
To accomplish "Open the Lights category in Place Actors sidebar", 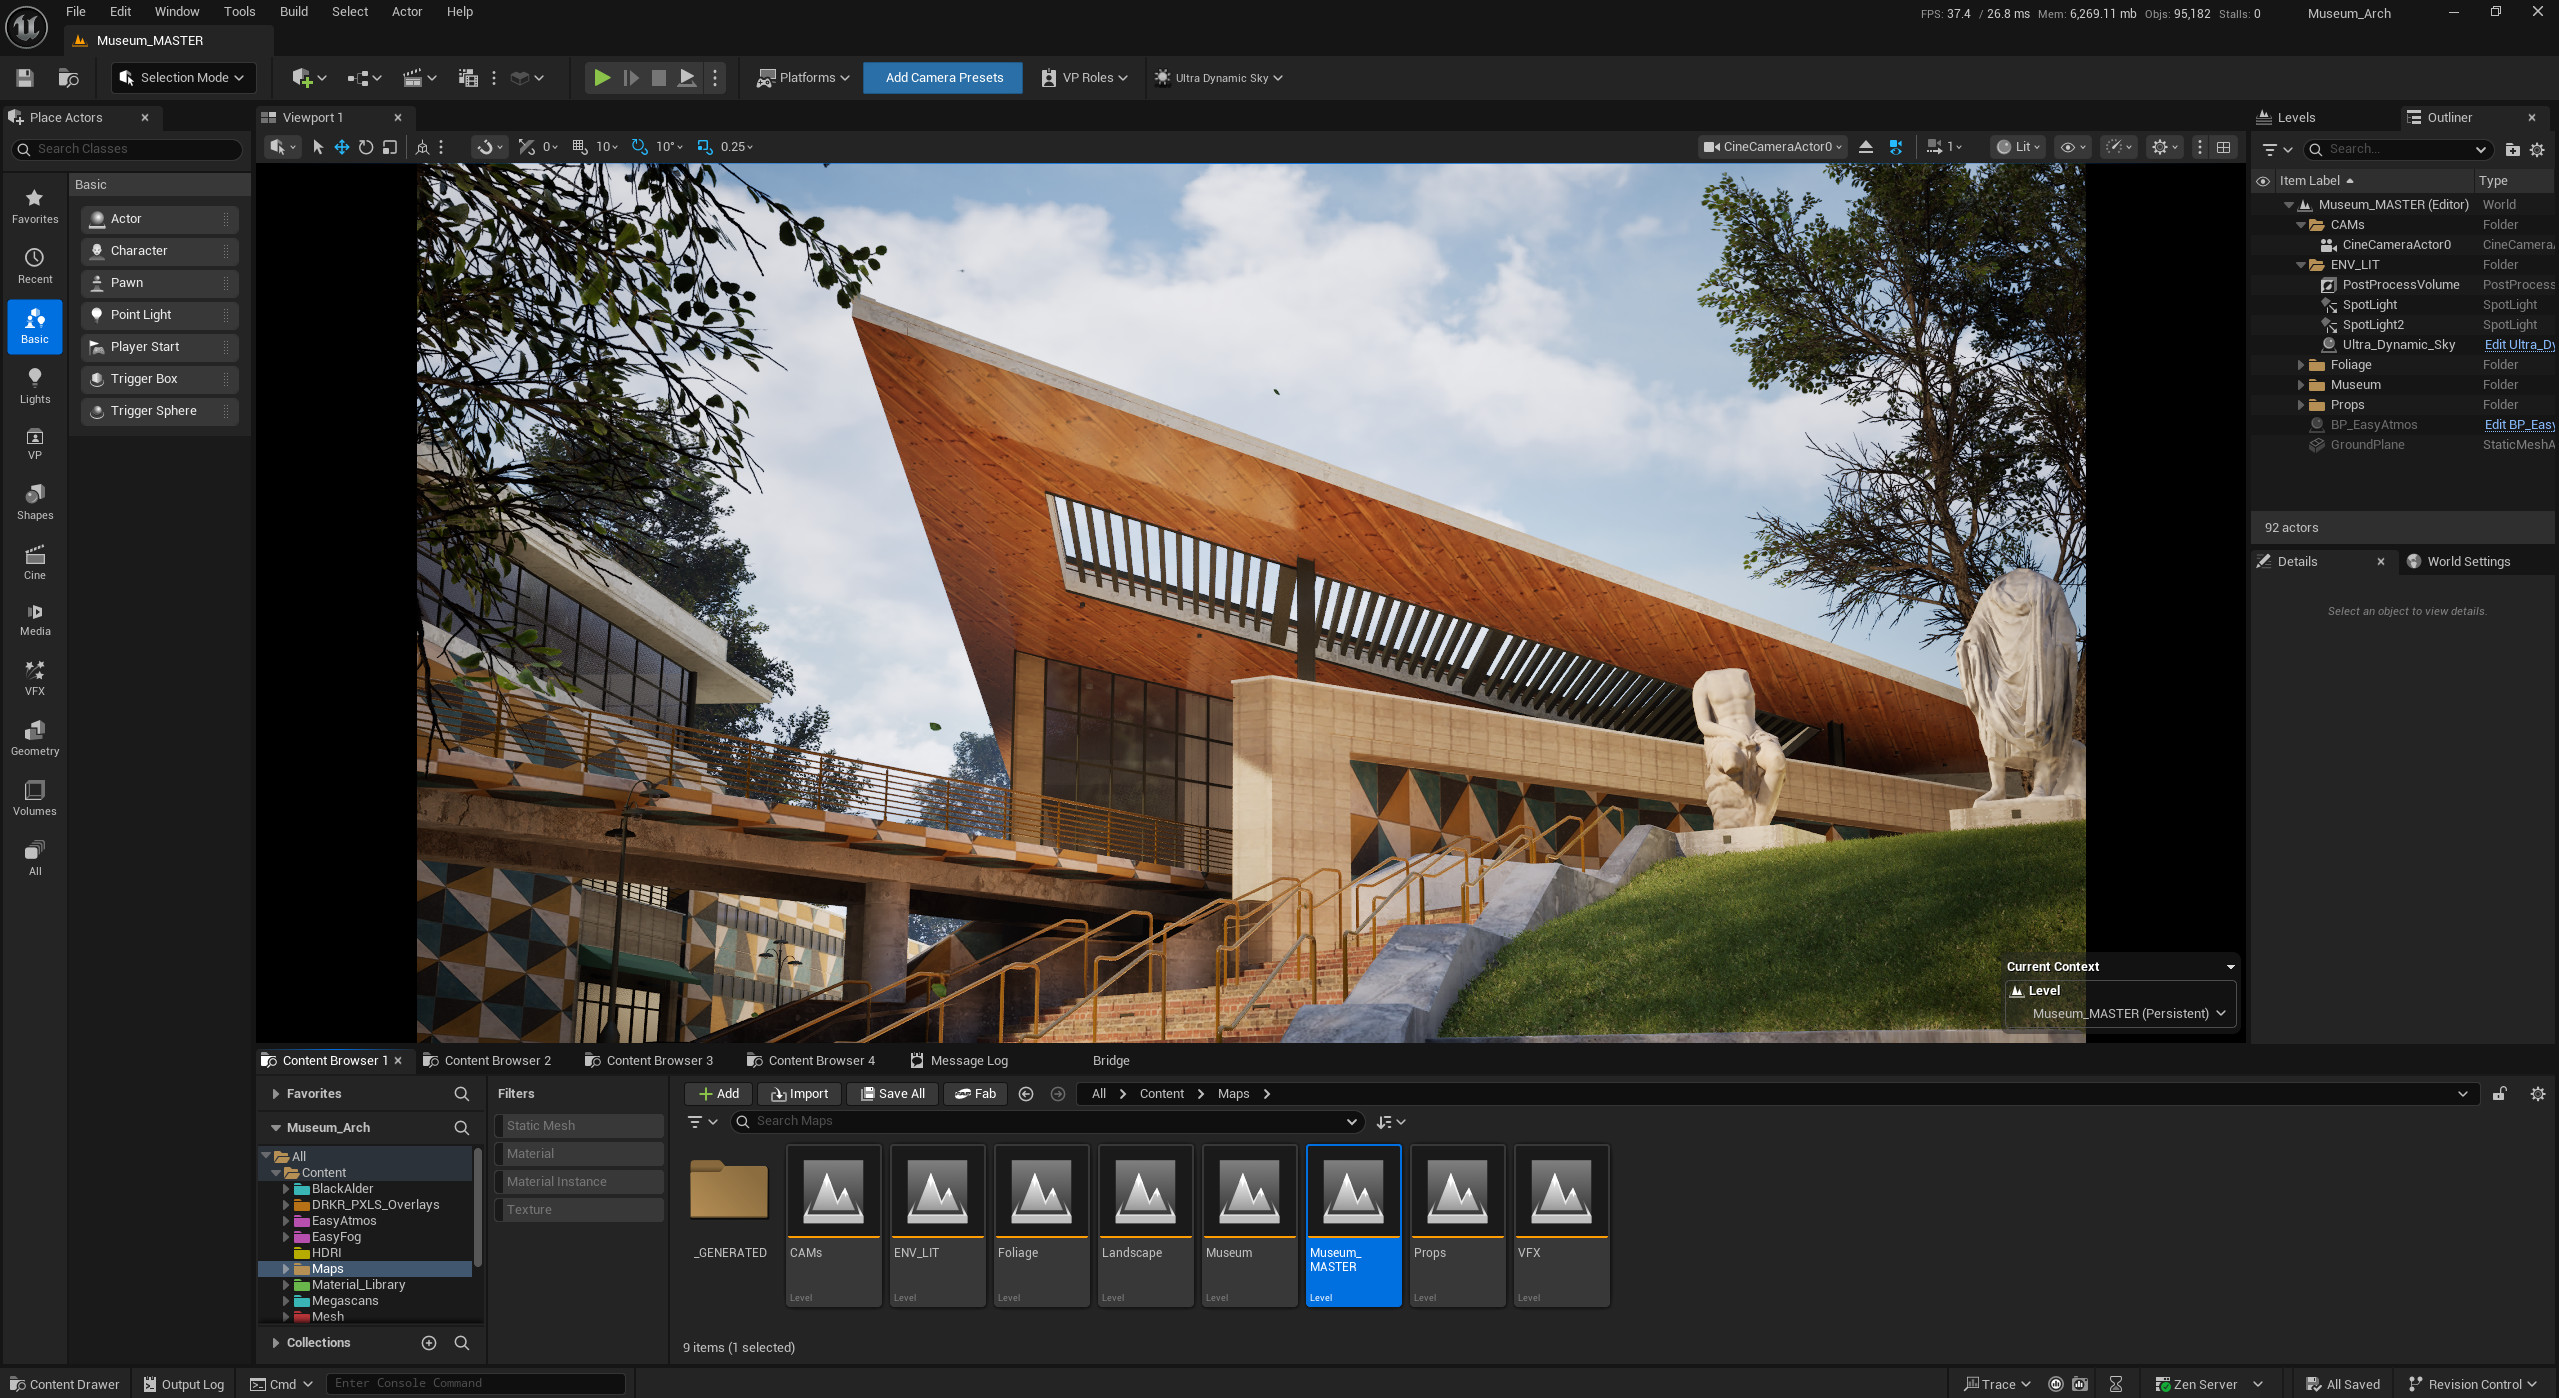I will (x=34, y=385).
